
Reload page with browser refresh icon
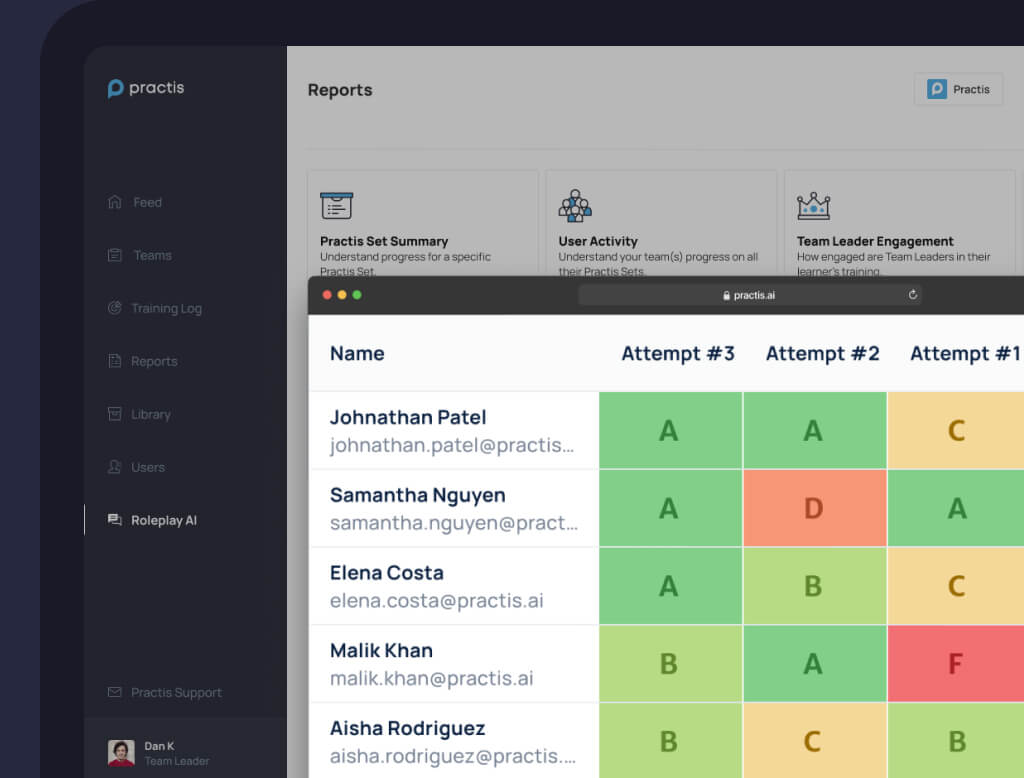pyautogui.click(x=912, y=295)
